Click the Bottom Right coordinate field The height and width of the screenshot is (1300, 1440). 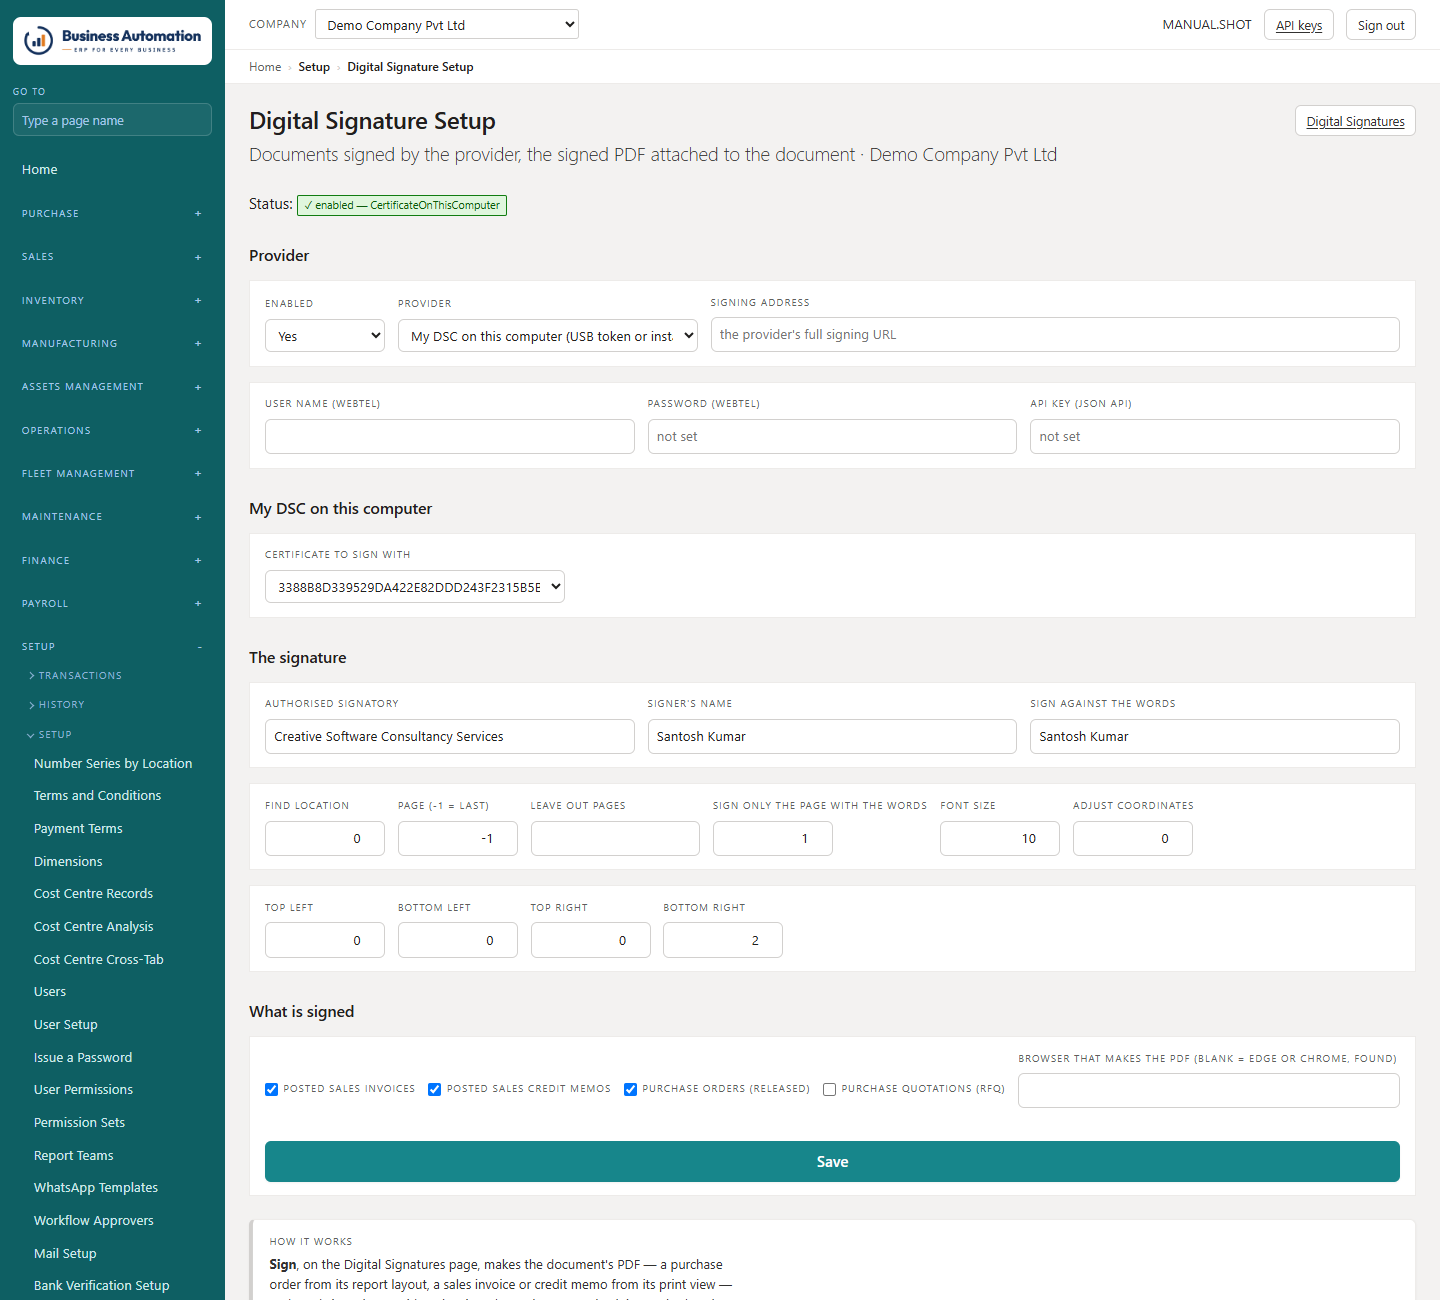(x=723, y=941)
